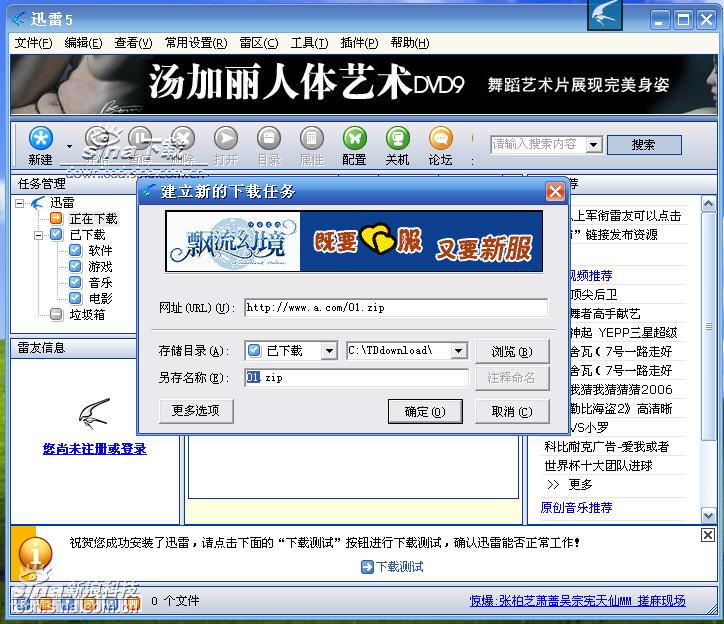This screenshot has width=724, height=624.
Task: Open 科比耐克广告-爱我或者 link
Action: 606,447
